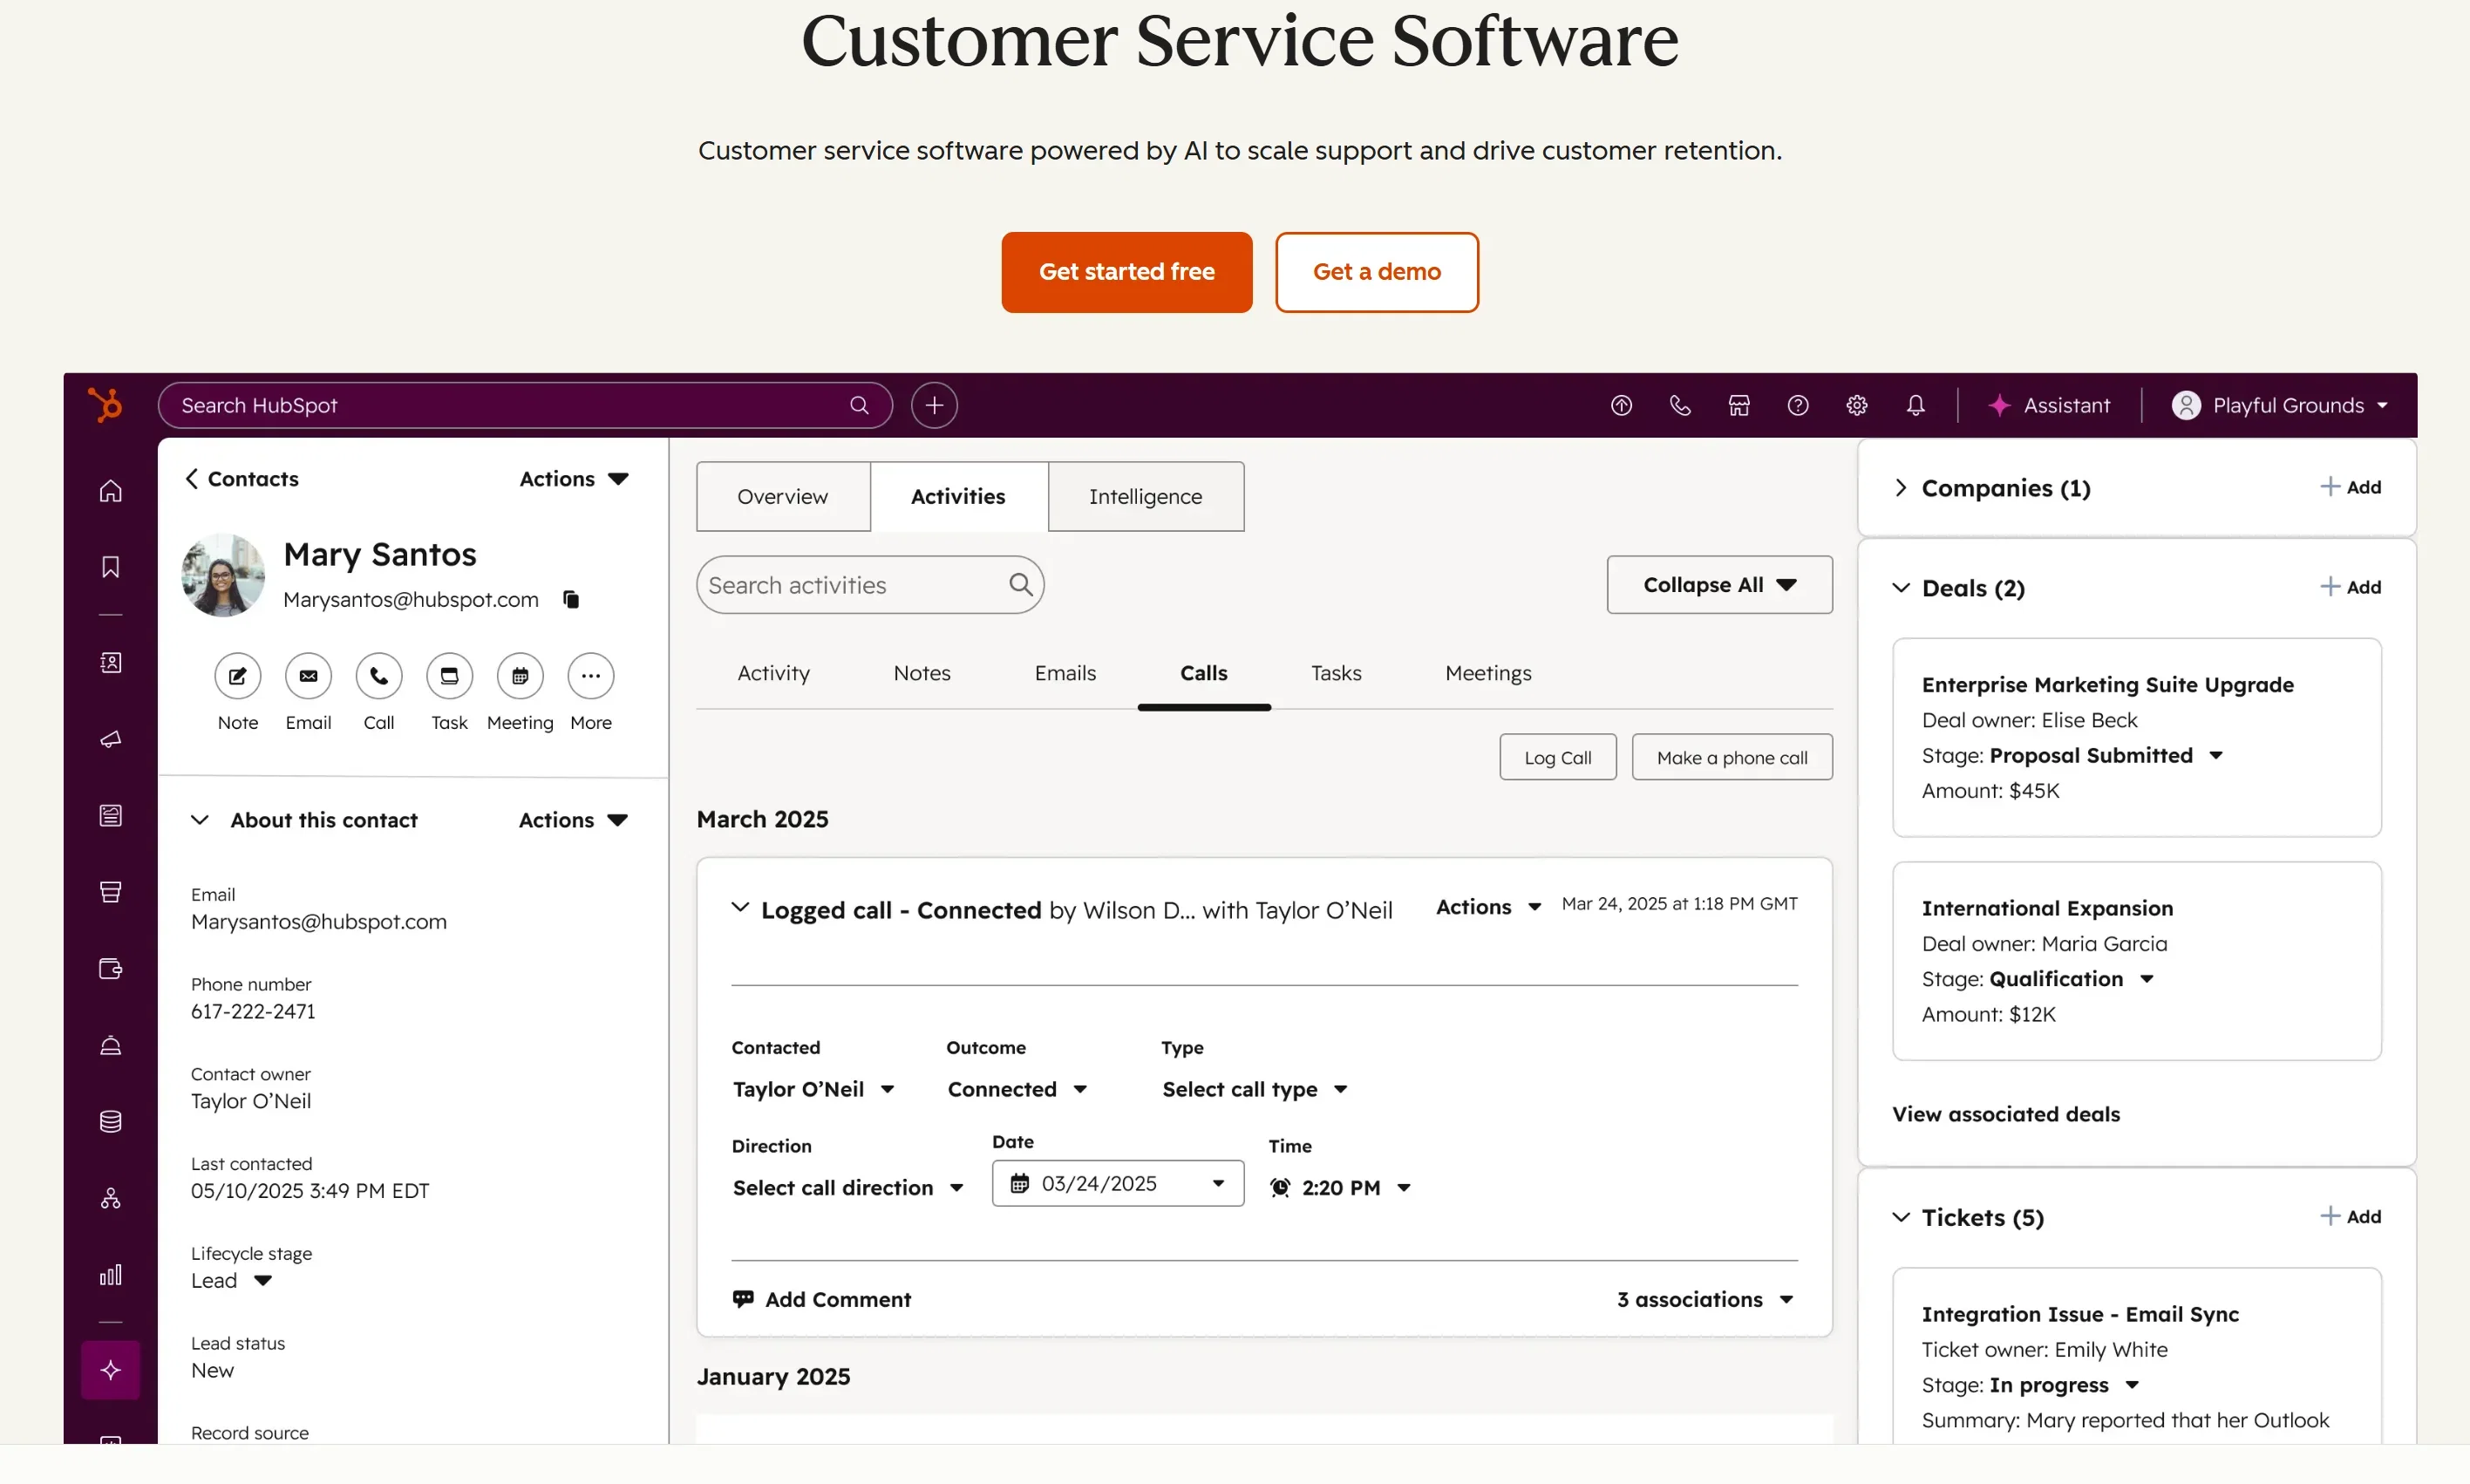Open the Playful Grounds account menu
Screen dimensions: 2470x1484
point(2280,405)
